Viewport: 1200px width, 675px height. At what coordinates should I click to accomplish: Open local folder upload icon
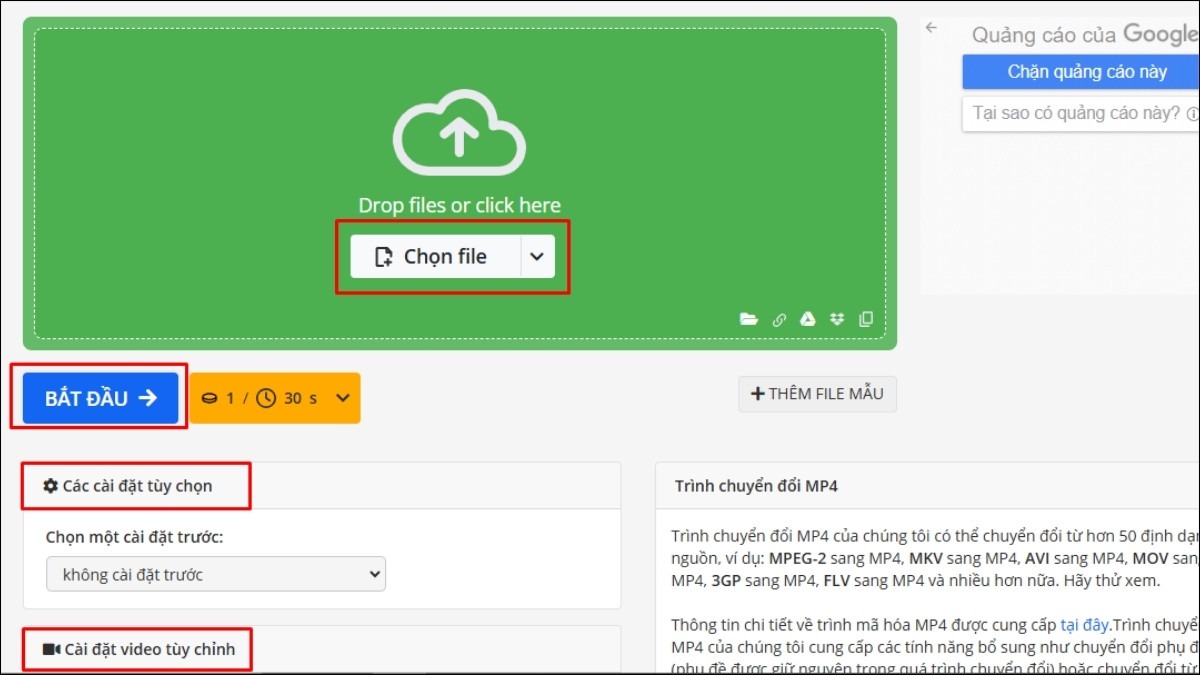[x=748, y=320]
